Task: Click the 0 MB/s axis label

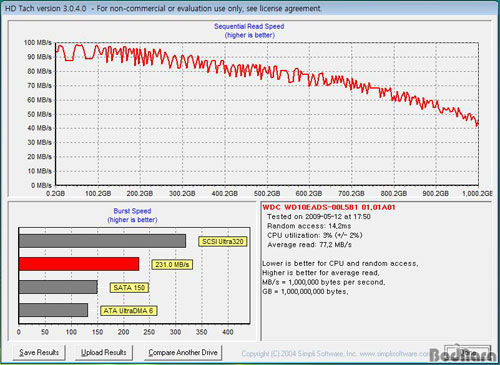Action: pos(41,185)
